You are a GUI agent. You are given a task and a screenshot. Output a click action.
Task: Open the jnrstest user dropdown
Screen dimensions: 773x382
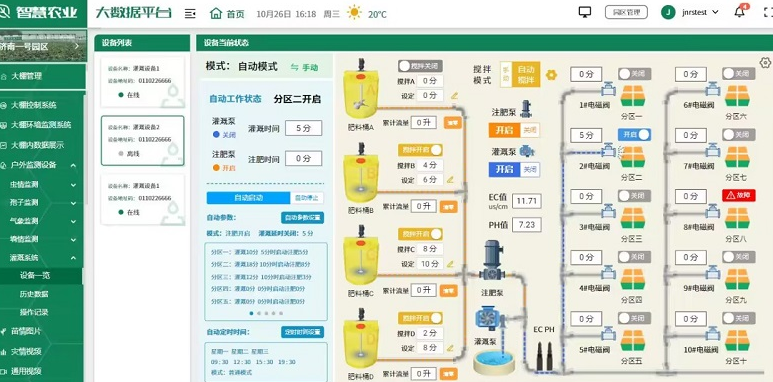click(x=690, y=12)
